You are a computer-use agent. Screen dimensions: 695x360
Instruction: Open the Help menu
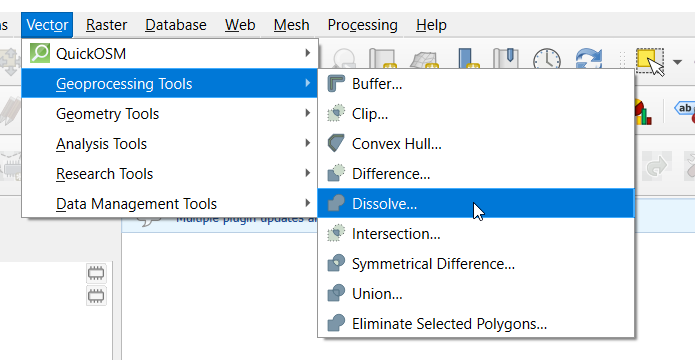pos(431,25)
